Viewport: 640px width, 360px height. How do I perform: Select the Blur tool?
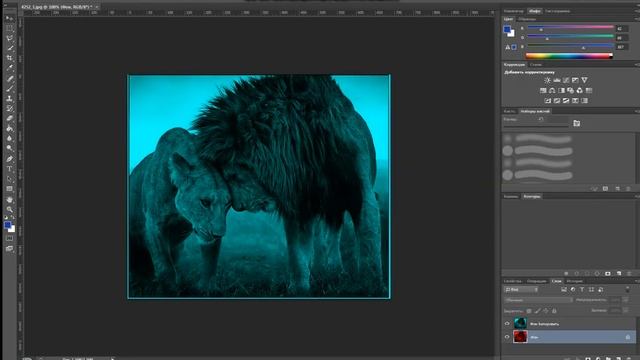pyautogui.click(x=9, y=138)
